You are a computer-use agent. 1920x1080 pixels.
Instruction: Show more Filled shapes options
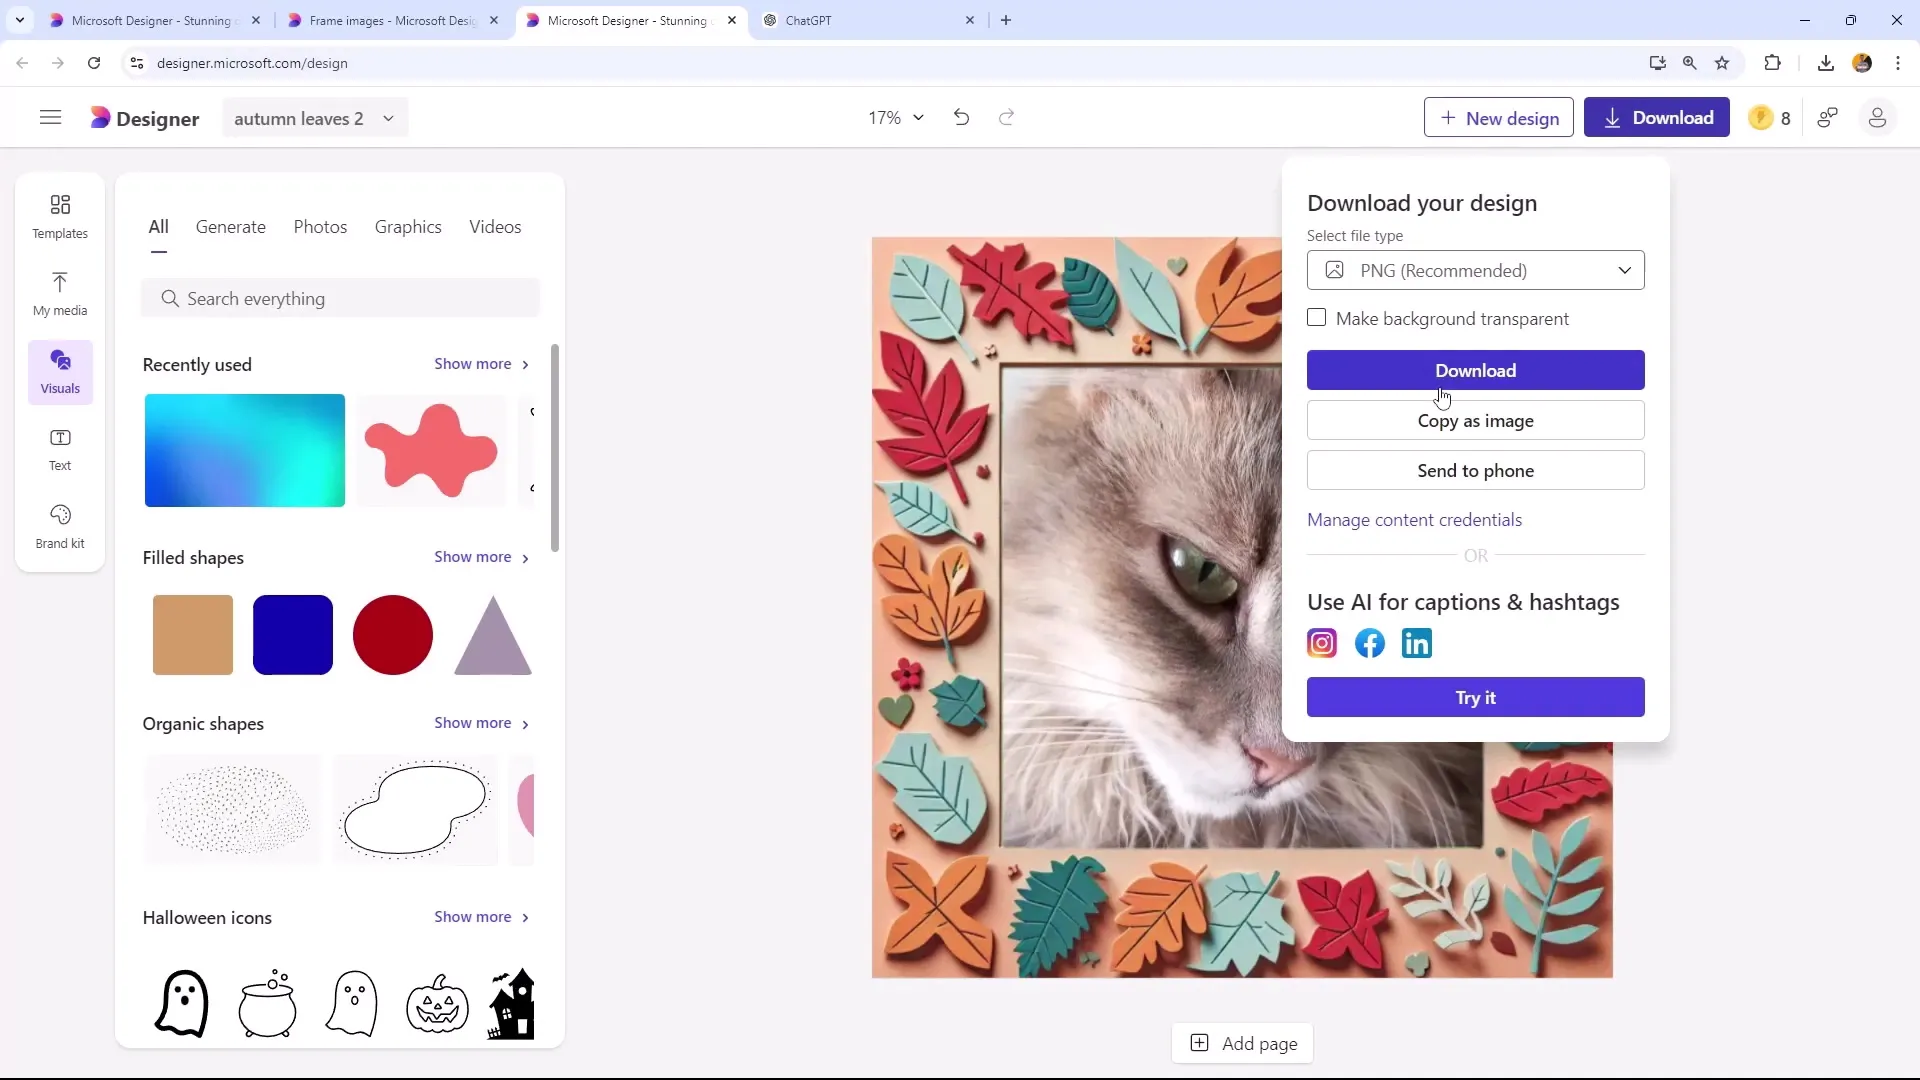click(483, 555)
